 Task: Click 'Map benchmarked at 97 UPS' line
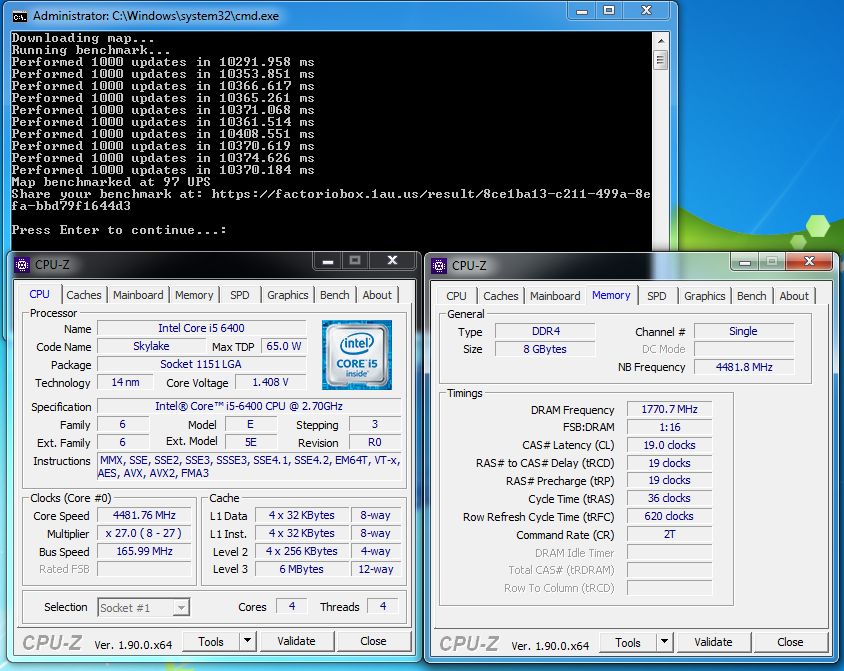111,182
